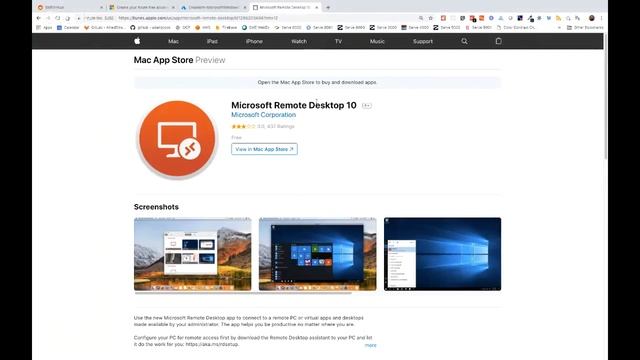The image size is (640, 360).
Task: Expand the description with the more link
Action: coord(371,345)
